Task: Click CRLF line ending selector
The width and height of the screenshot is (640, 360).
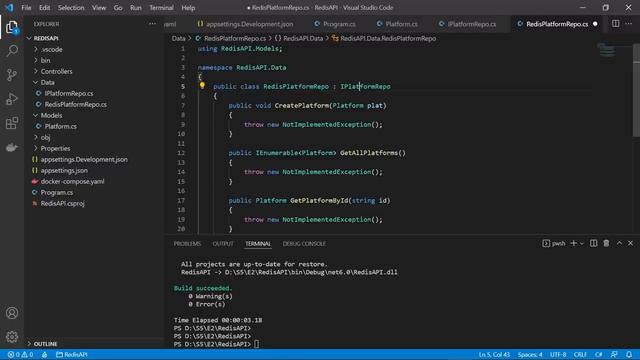Action: (x=580, y=355)
